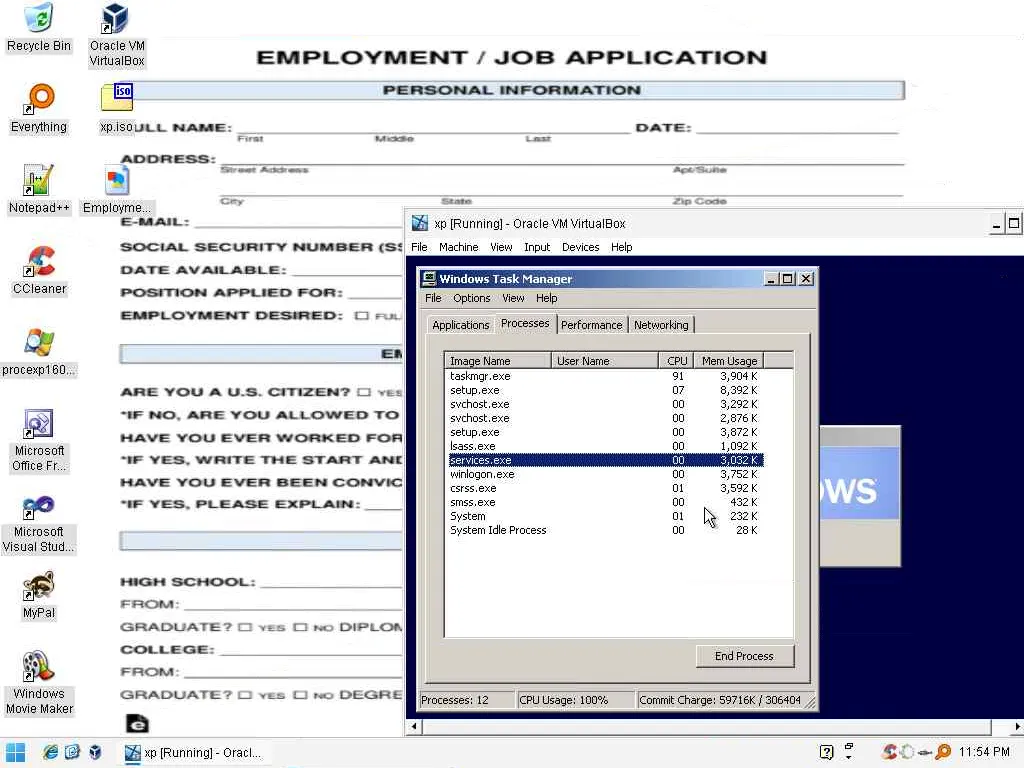Click the help question mark tray icon
The height and width of the screenshot is (768, 1024).
click(826, 752)
